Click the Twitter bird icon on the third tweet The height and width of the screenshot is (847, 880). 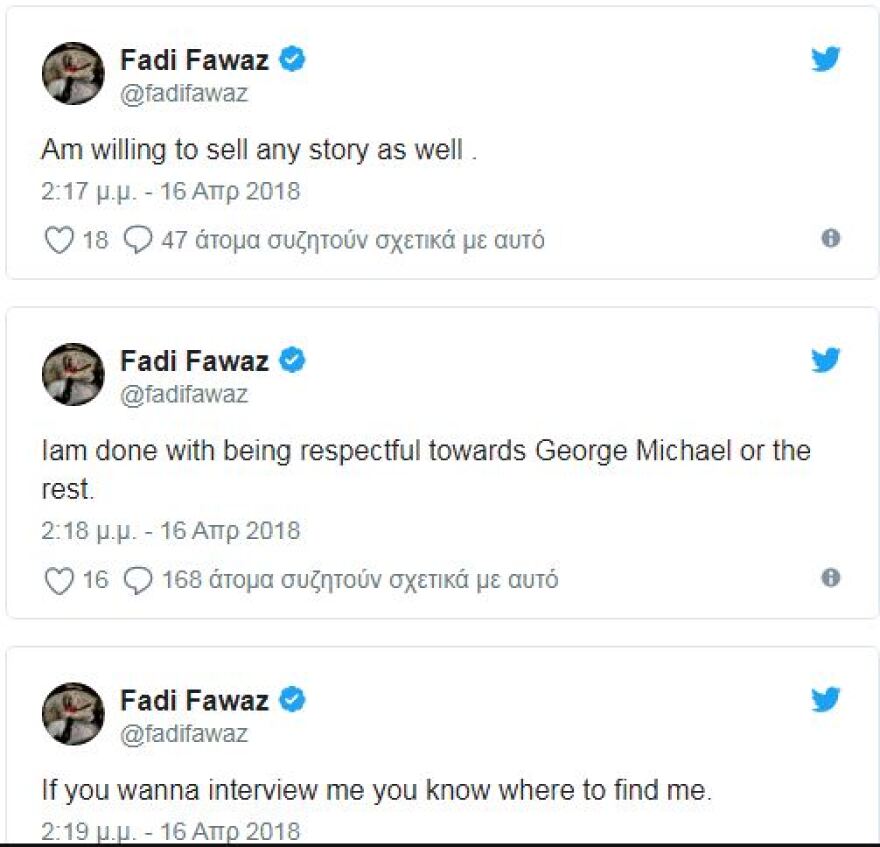click(x=826, y=701)
